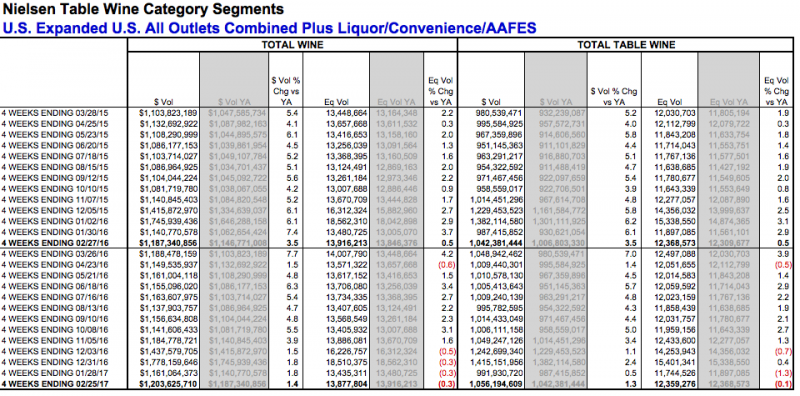Click Total Table Wine $ Vol cell '1,415,151,956'
The image size is (800, 396).
click(x=497, y=362)
